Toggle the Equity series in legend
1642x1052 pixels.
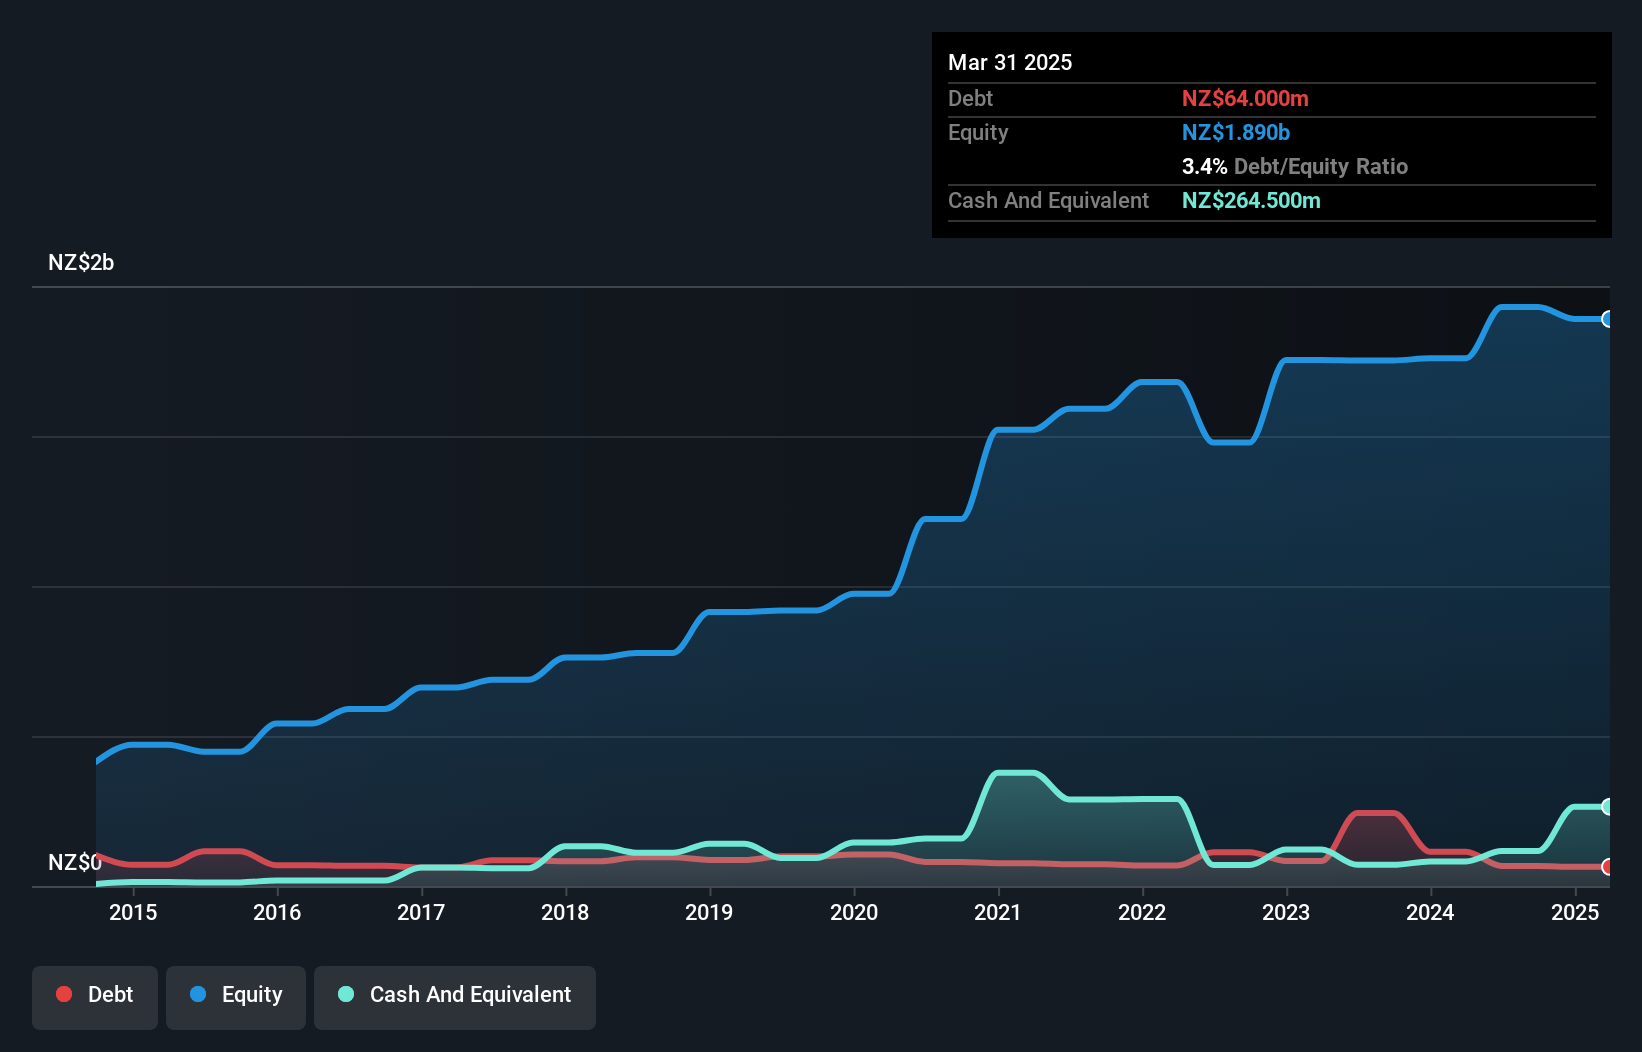click(x=236, y=995)
